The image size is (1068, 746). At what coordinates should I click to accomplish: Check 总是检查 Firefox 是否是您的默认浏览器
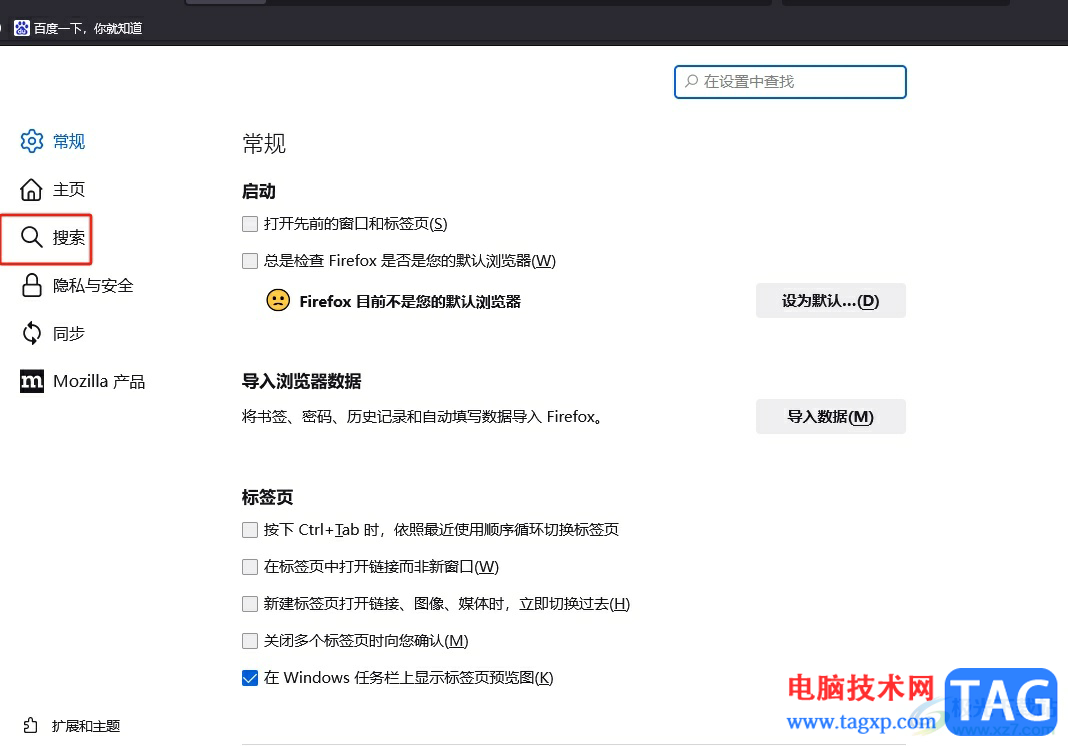pos(249,260)
